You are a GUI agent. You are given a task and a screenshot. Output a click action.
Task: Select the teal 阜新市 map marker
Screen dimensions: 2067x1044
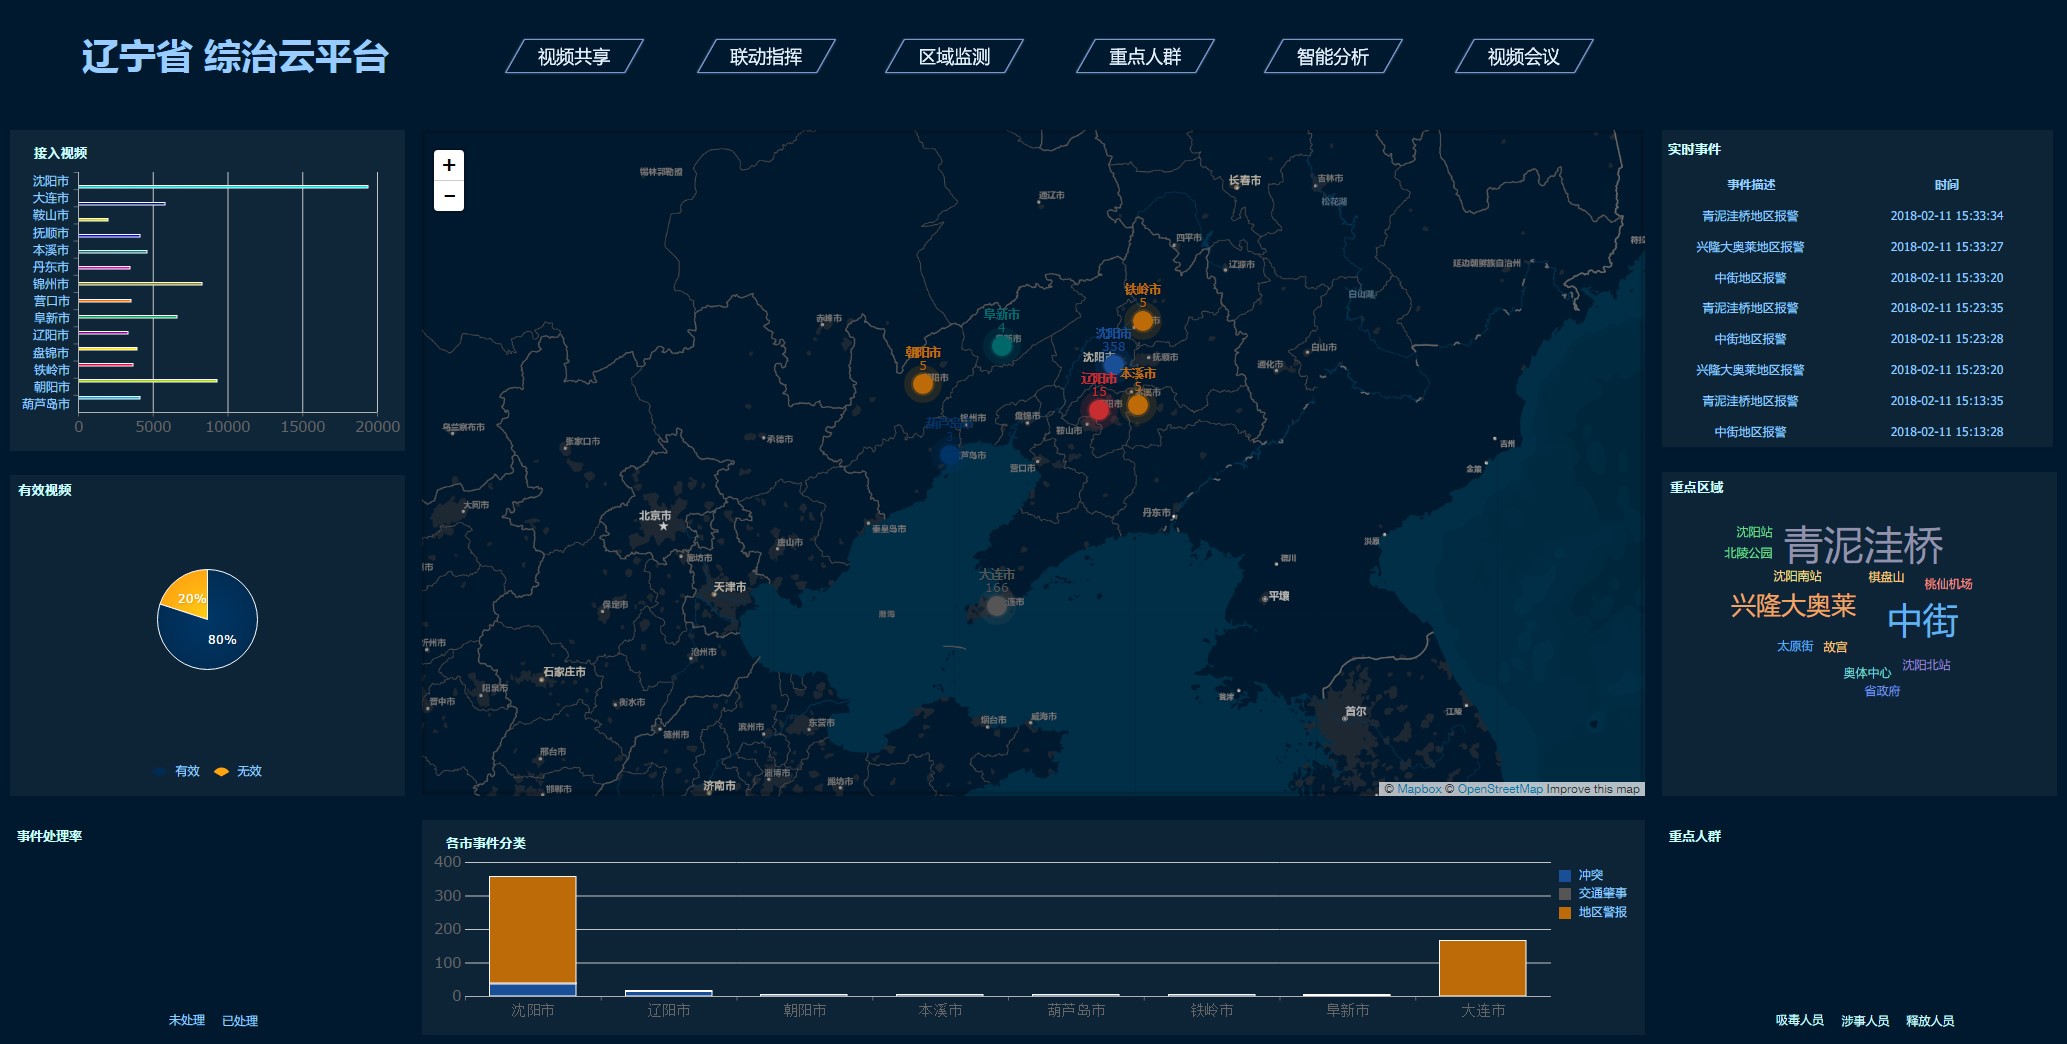coord(1001,346)
